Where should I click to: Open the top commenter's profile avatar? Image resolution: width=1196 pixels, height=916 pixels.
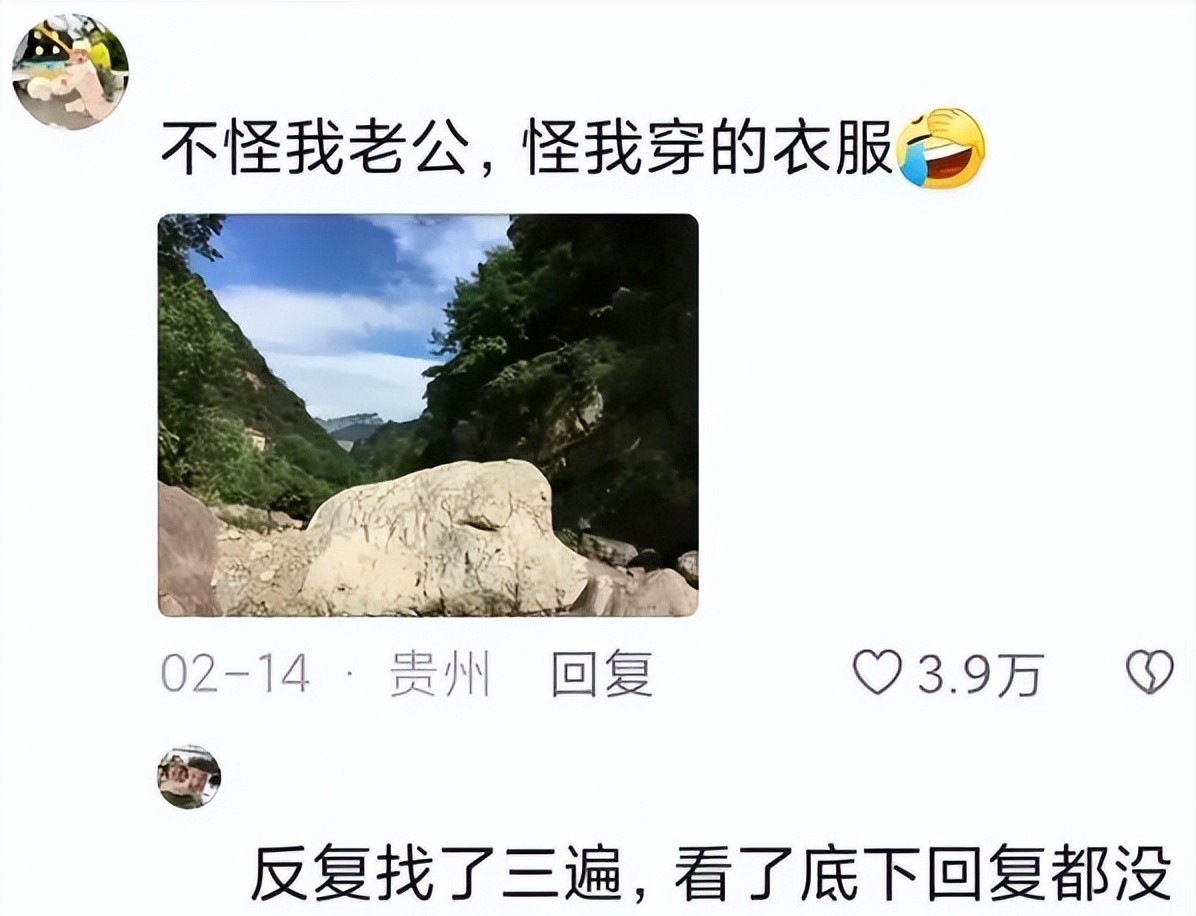[x=70, y=72]
